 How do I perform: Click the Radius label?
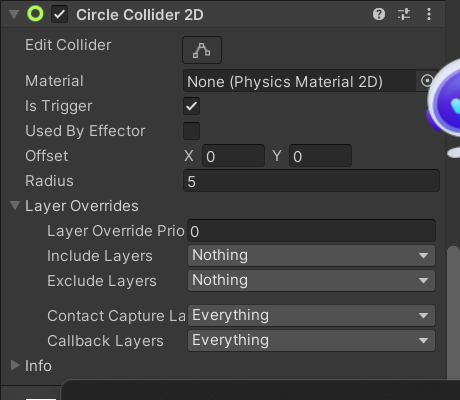tap(49, 181)
